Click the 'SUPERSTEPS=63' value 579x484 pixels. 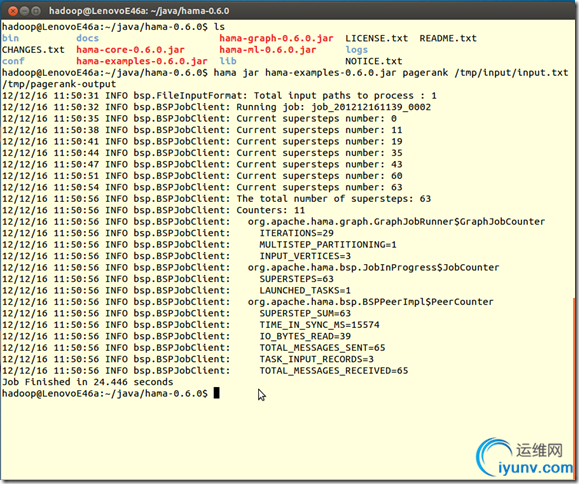point(297,279)
